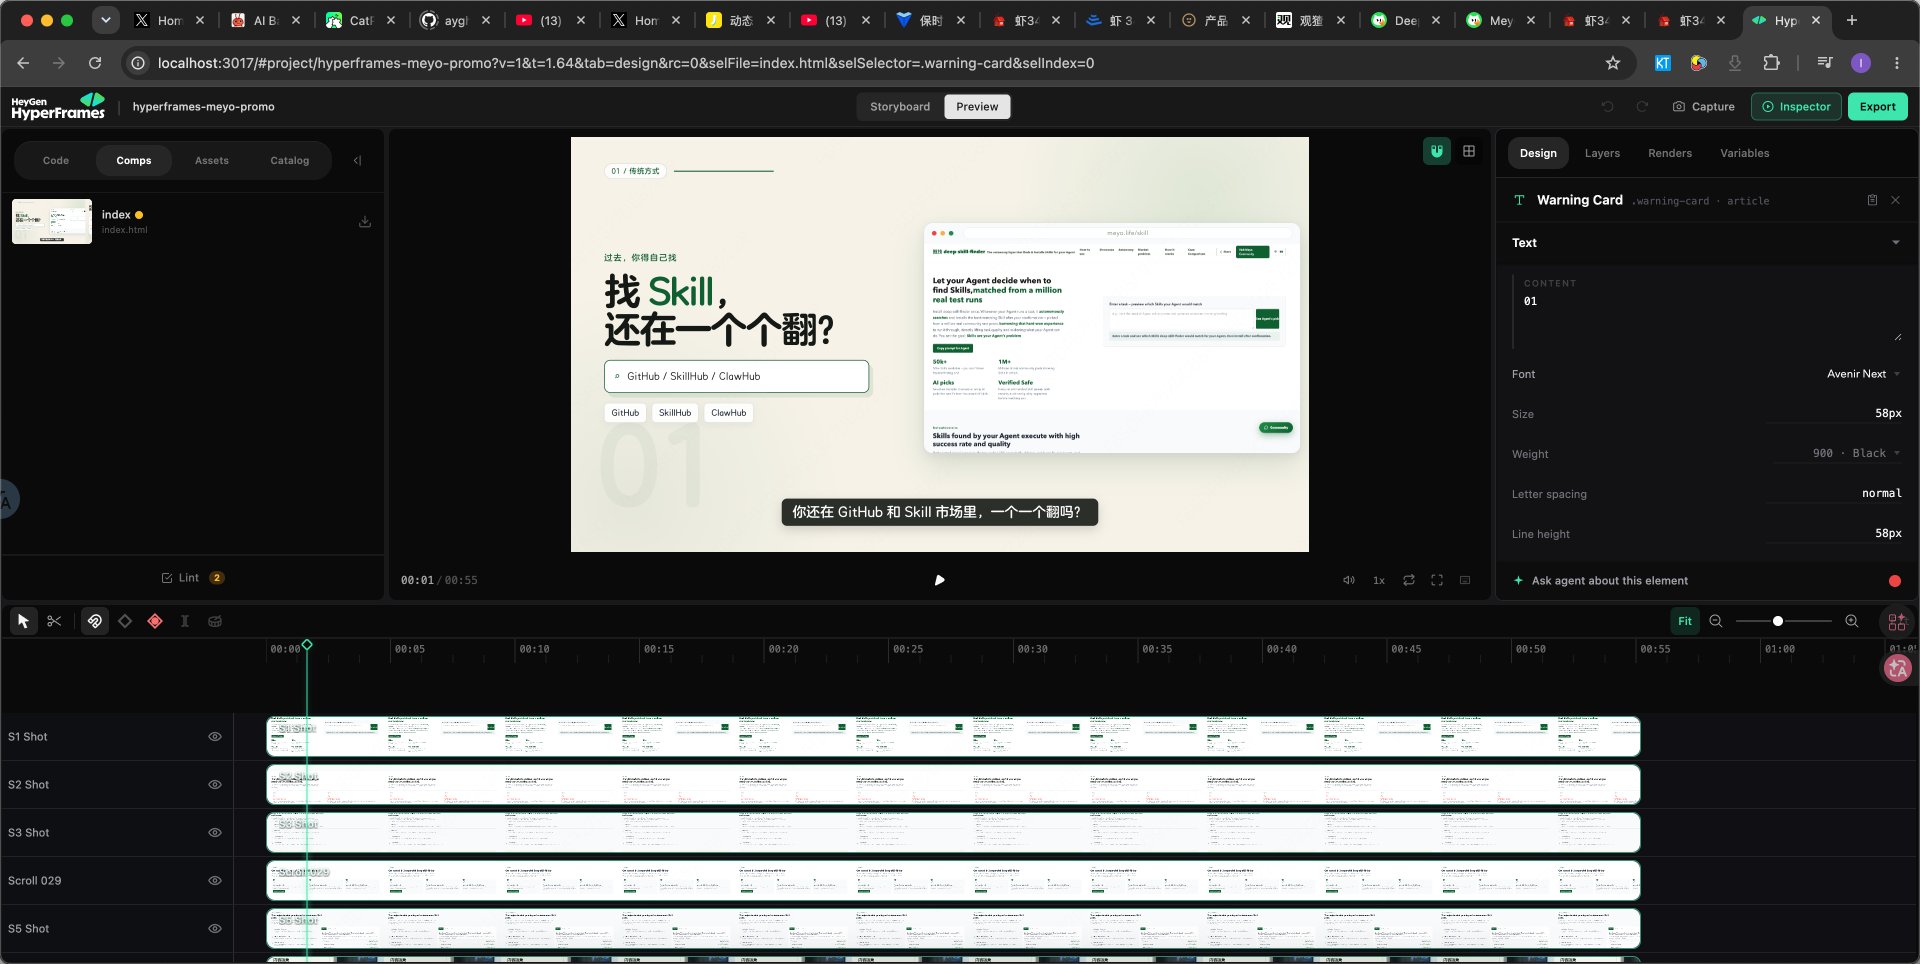Switch to the Layers tab in inspector
This screenshot has width=1920, height=964.
pos(1602,153)
